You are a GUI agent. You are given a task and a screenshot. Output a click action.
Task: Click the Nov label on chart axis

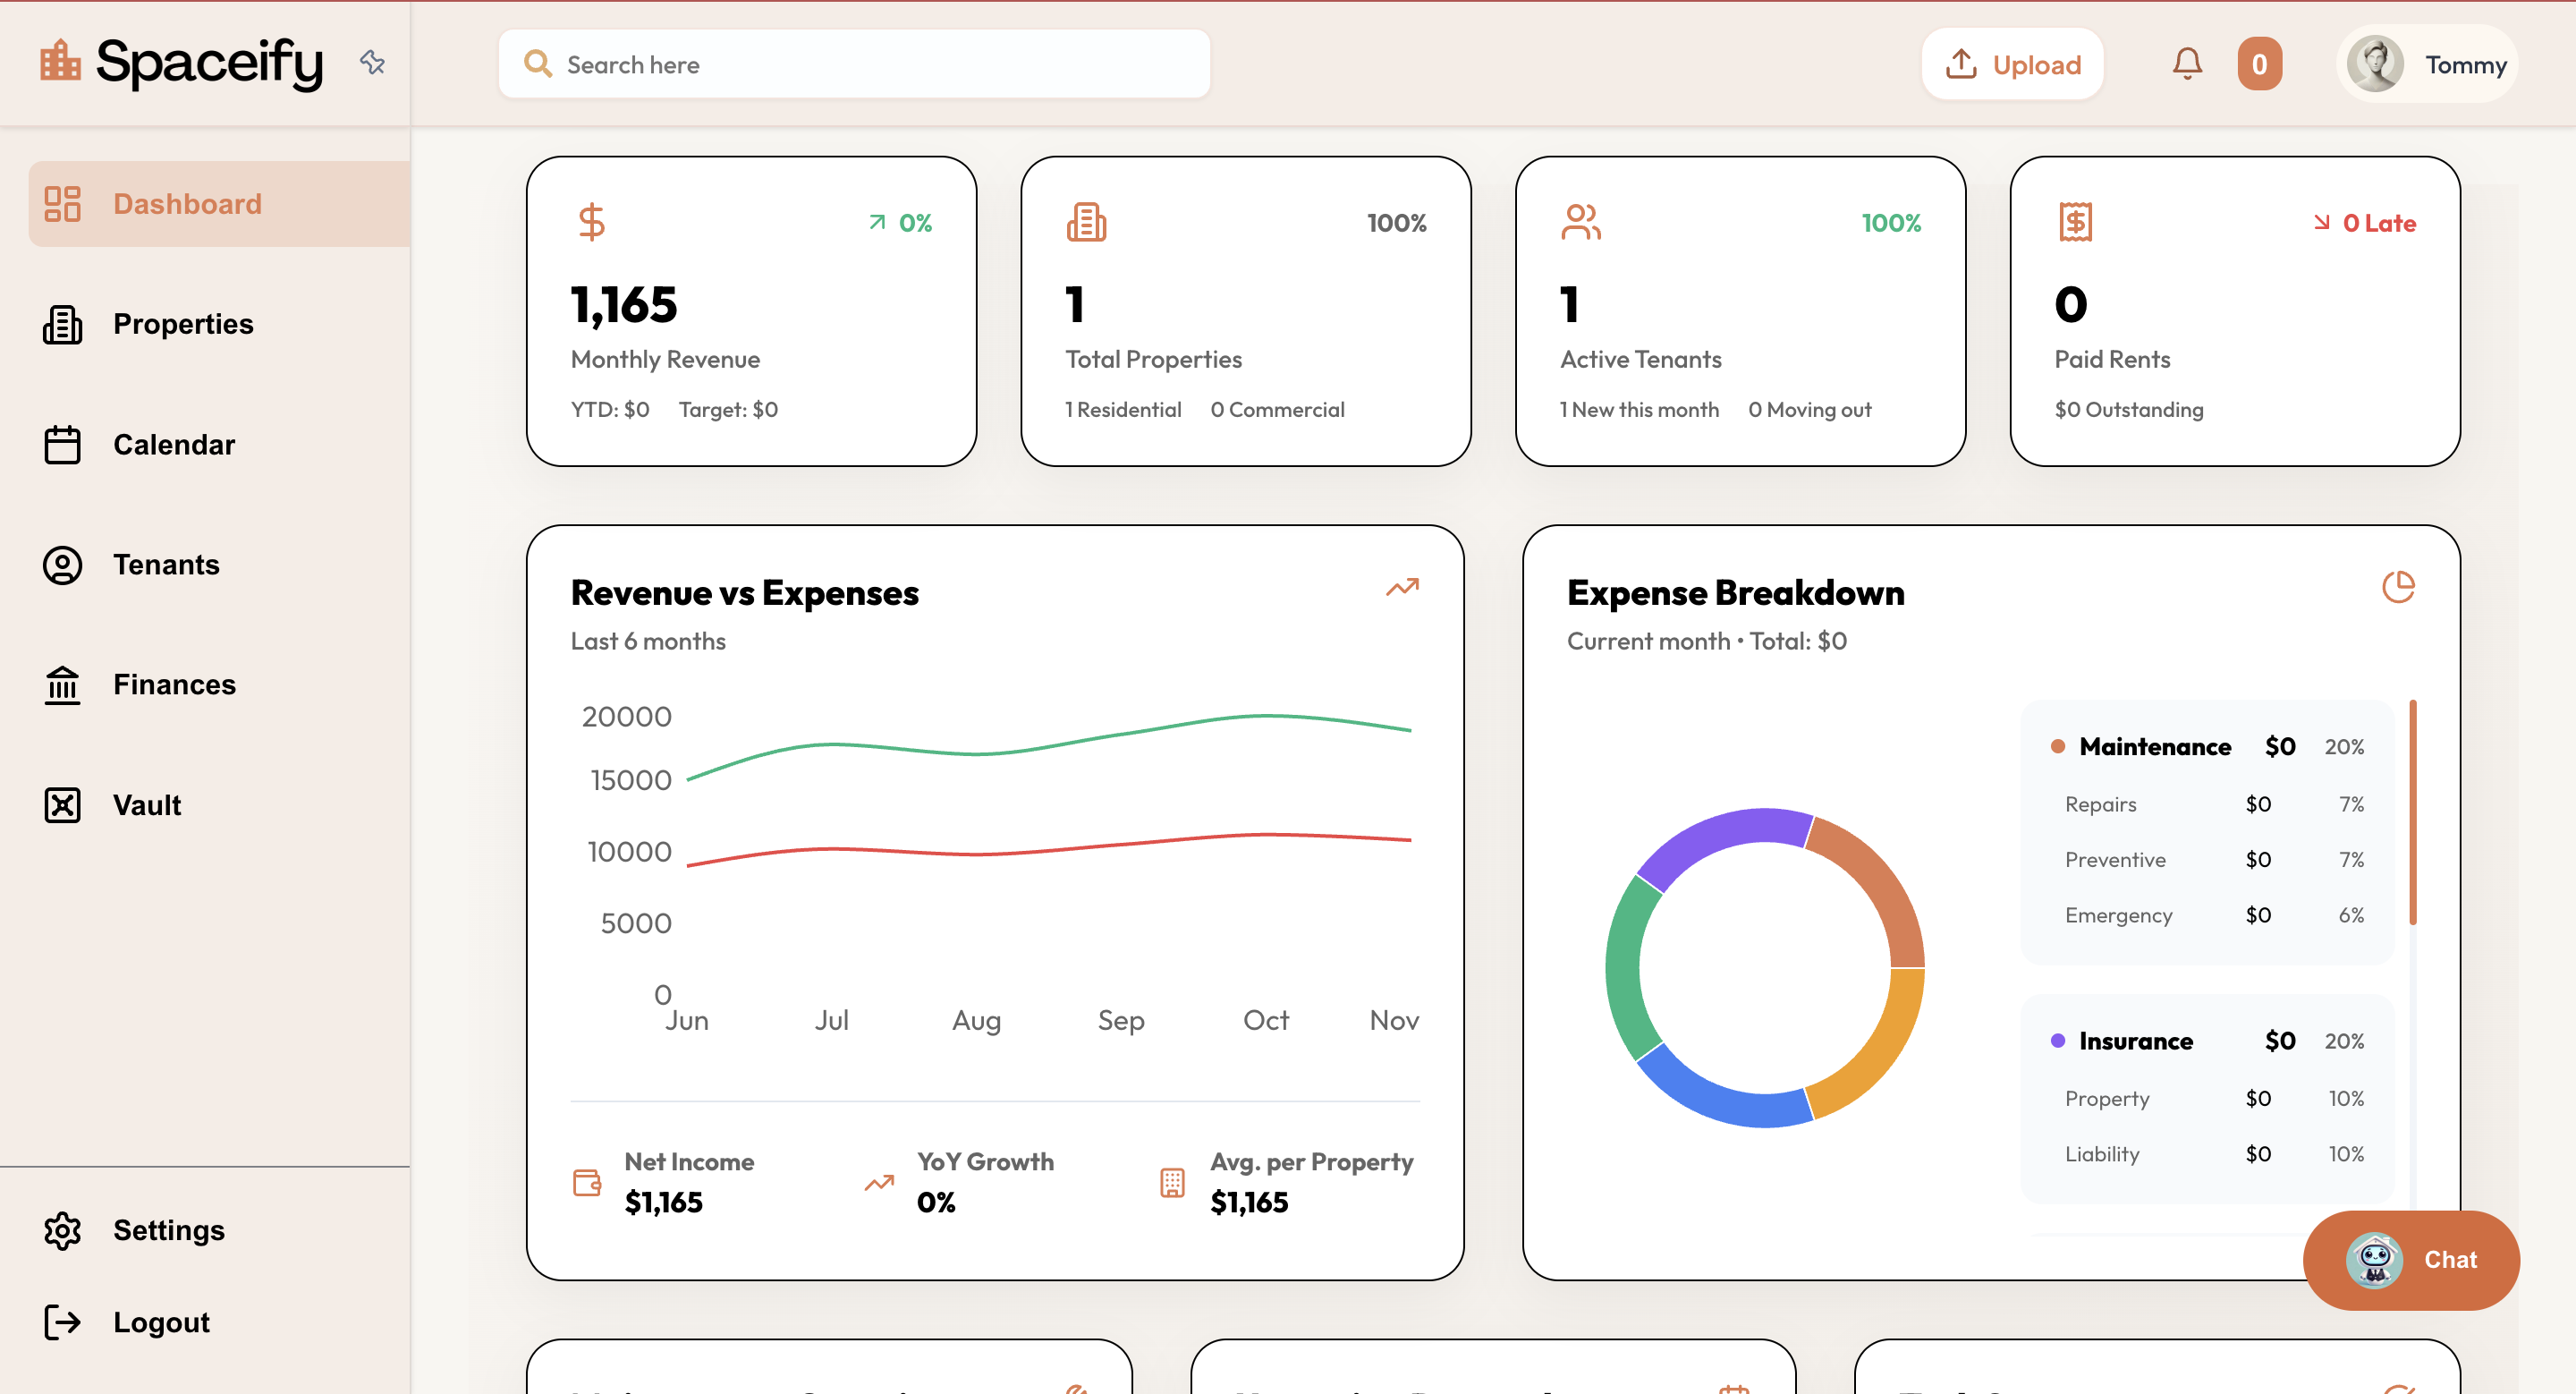pos(1394,1020)
